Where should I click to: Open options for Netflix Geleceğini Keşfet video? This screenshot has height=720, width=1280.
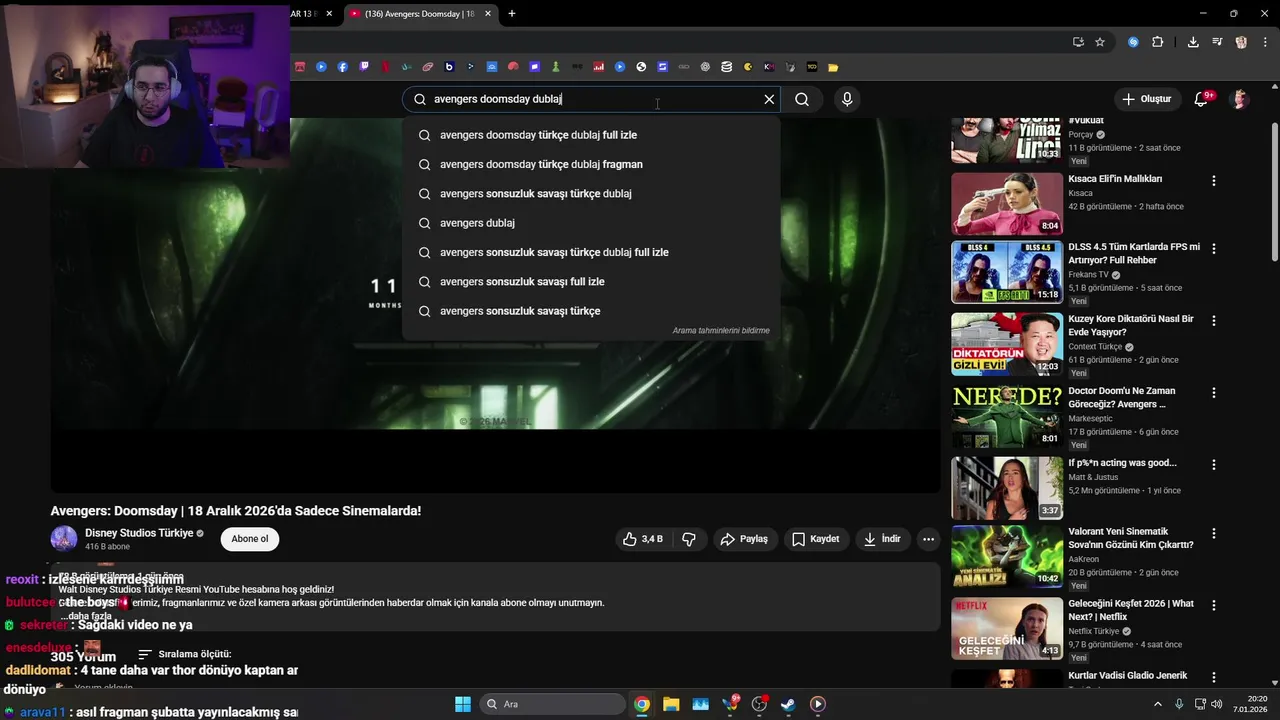pyautogui.click(x=1214, y=606)
